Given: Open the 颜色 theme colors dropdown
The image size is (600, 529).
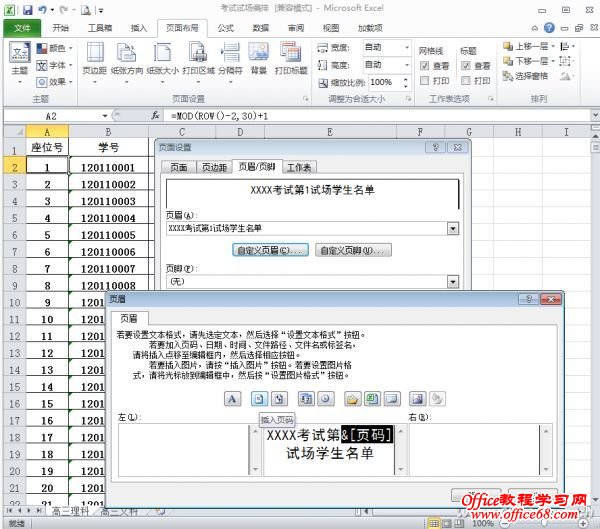Looking at the screenshot, I should point(54,48).
